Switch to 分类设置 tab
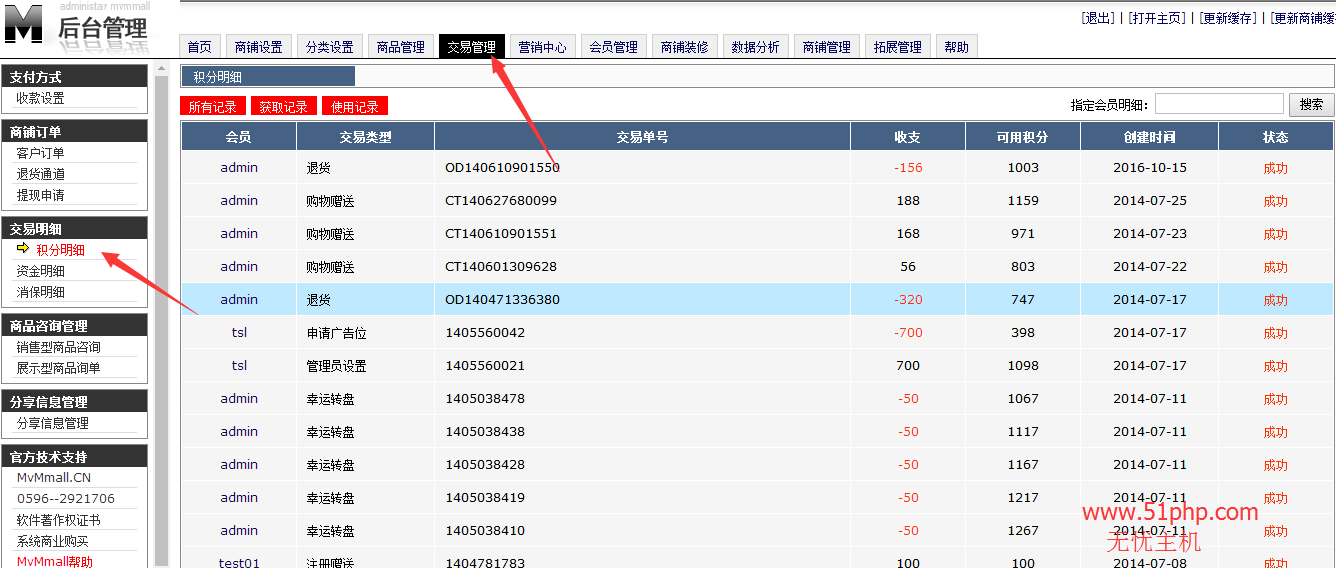Image resolution: width=1336 pixels, height=568 pixels. point(329,47)
